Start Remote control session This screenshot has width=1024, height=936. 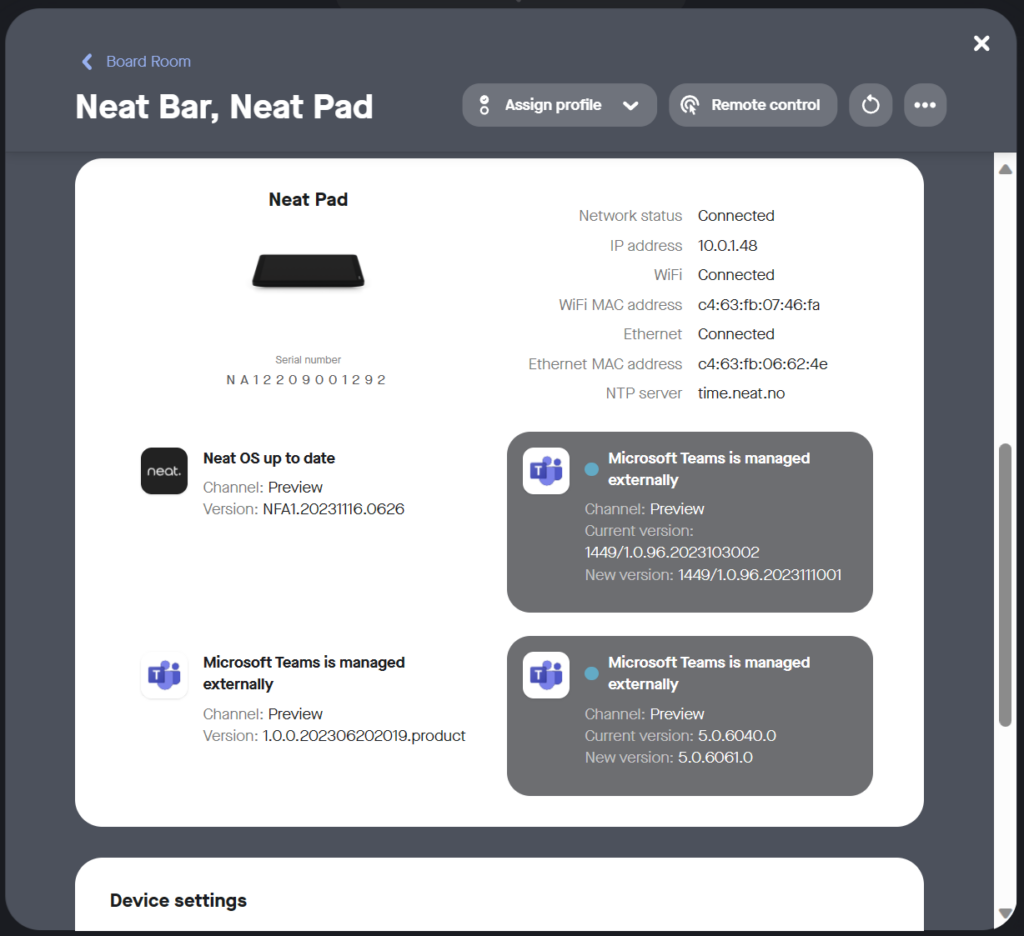click(x=752, y=105)
